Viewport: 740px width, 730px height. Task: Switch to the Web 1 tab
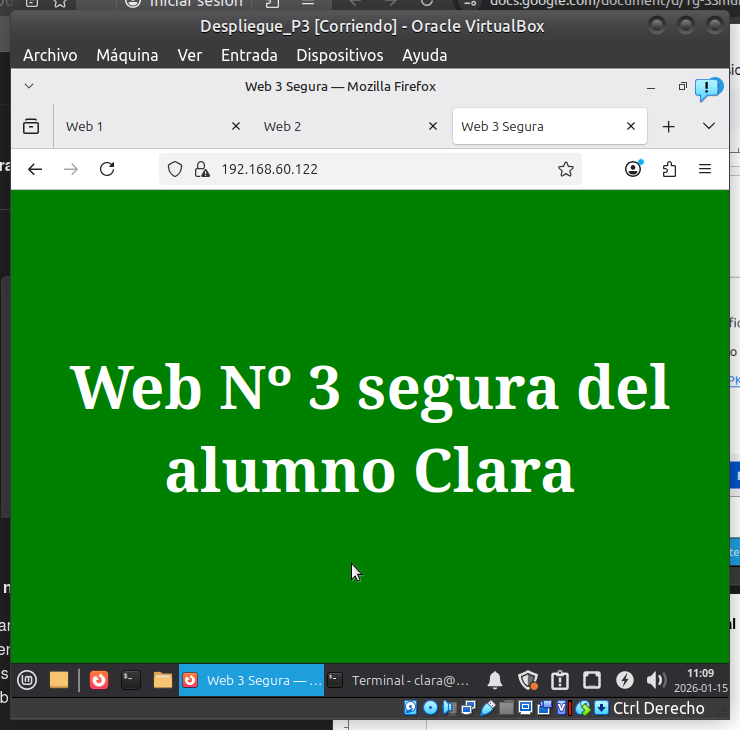tap(140, 126)
